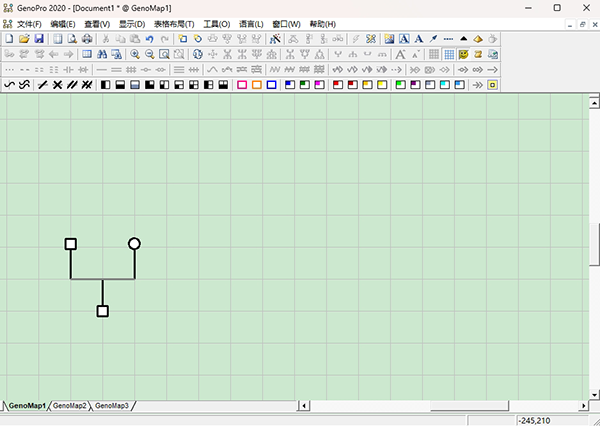Print the genogram using the printer icon
The image size is (600, 426).
coord(87,39)
